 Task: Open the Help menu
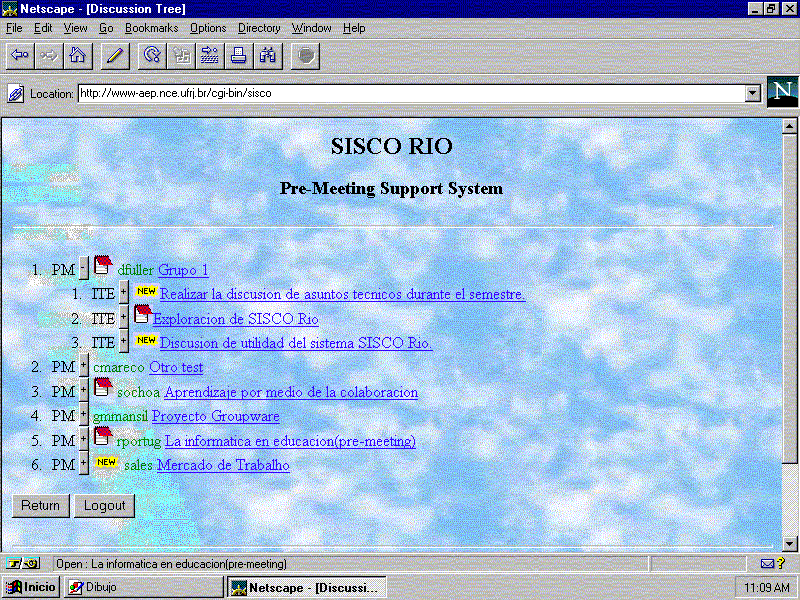point(354,28)
